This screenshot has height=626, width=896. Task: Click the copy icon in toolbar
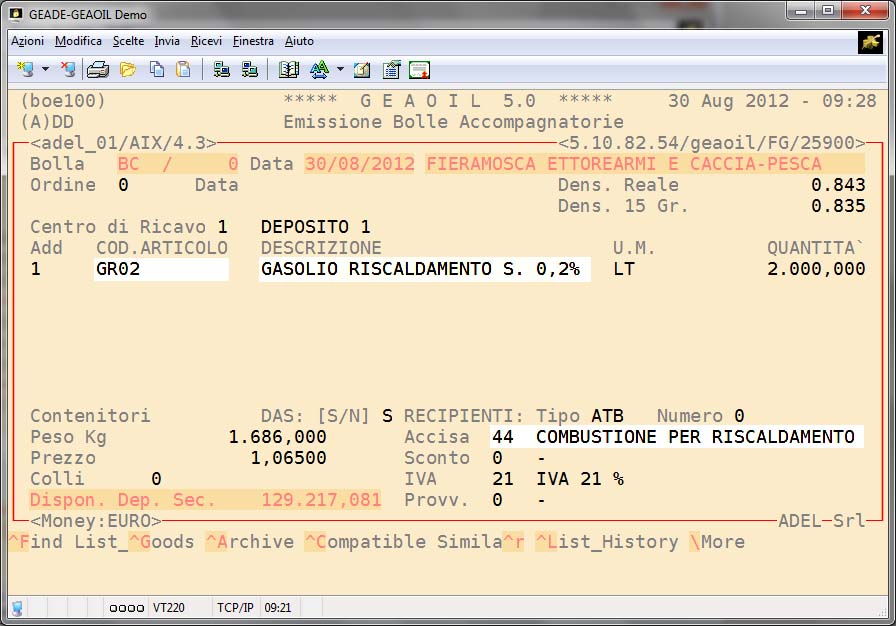pyautogui.click(x=156, y=70)
